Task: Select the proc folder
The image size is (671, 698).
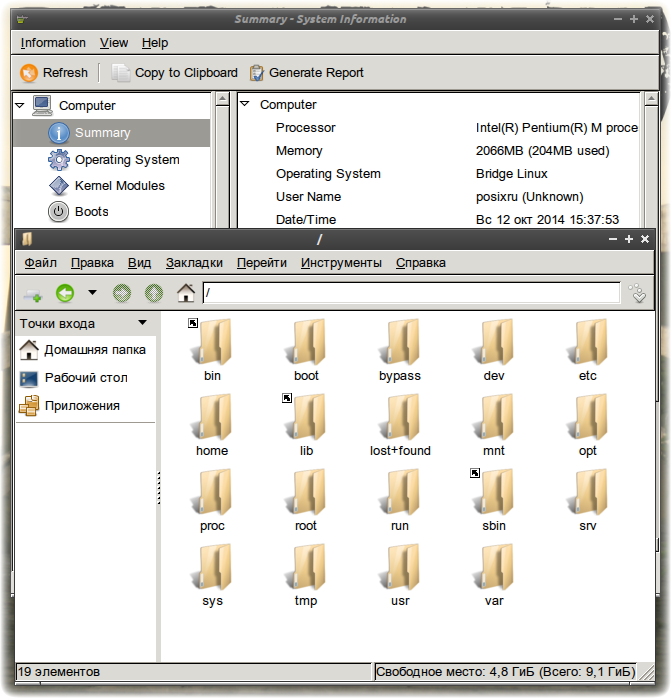Action: [212, 500]
